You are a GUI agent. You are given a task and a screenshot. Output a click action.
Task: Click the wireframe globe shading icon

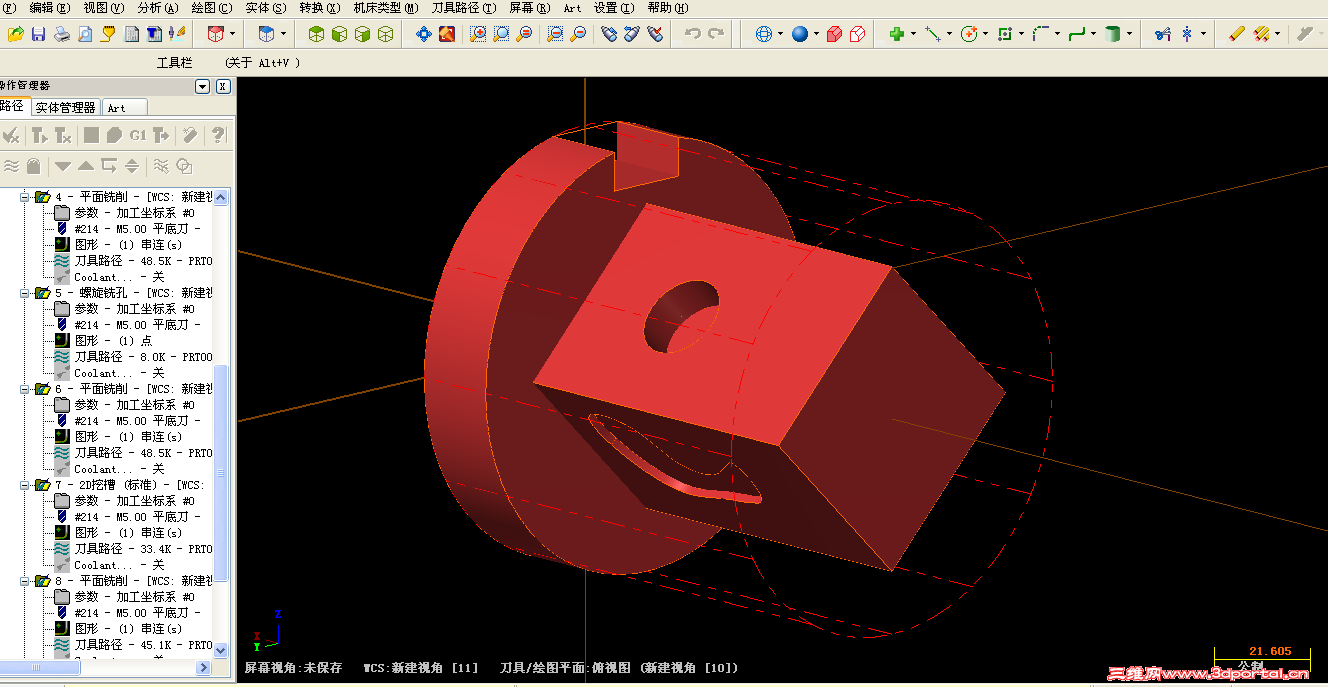click(x=764, y=34)
